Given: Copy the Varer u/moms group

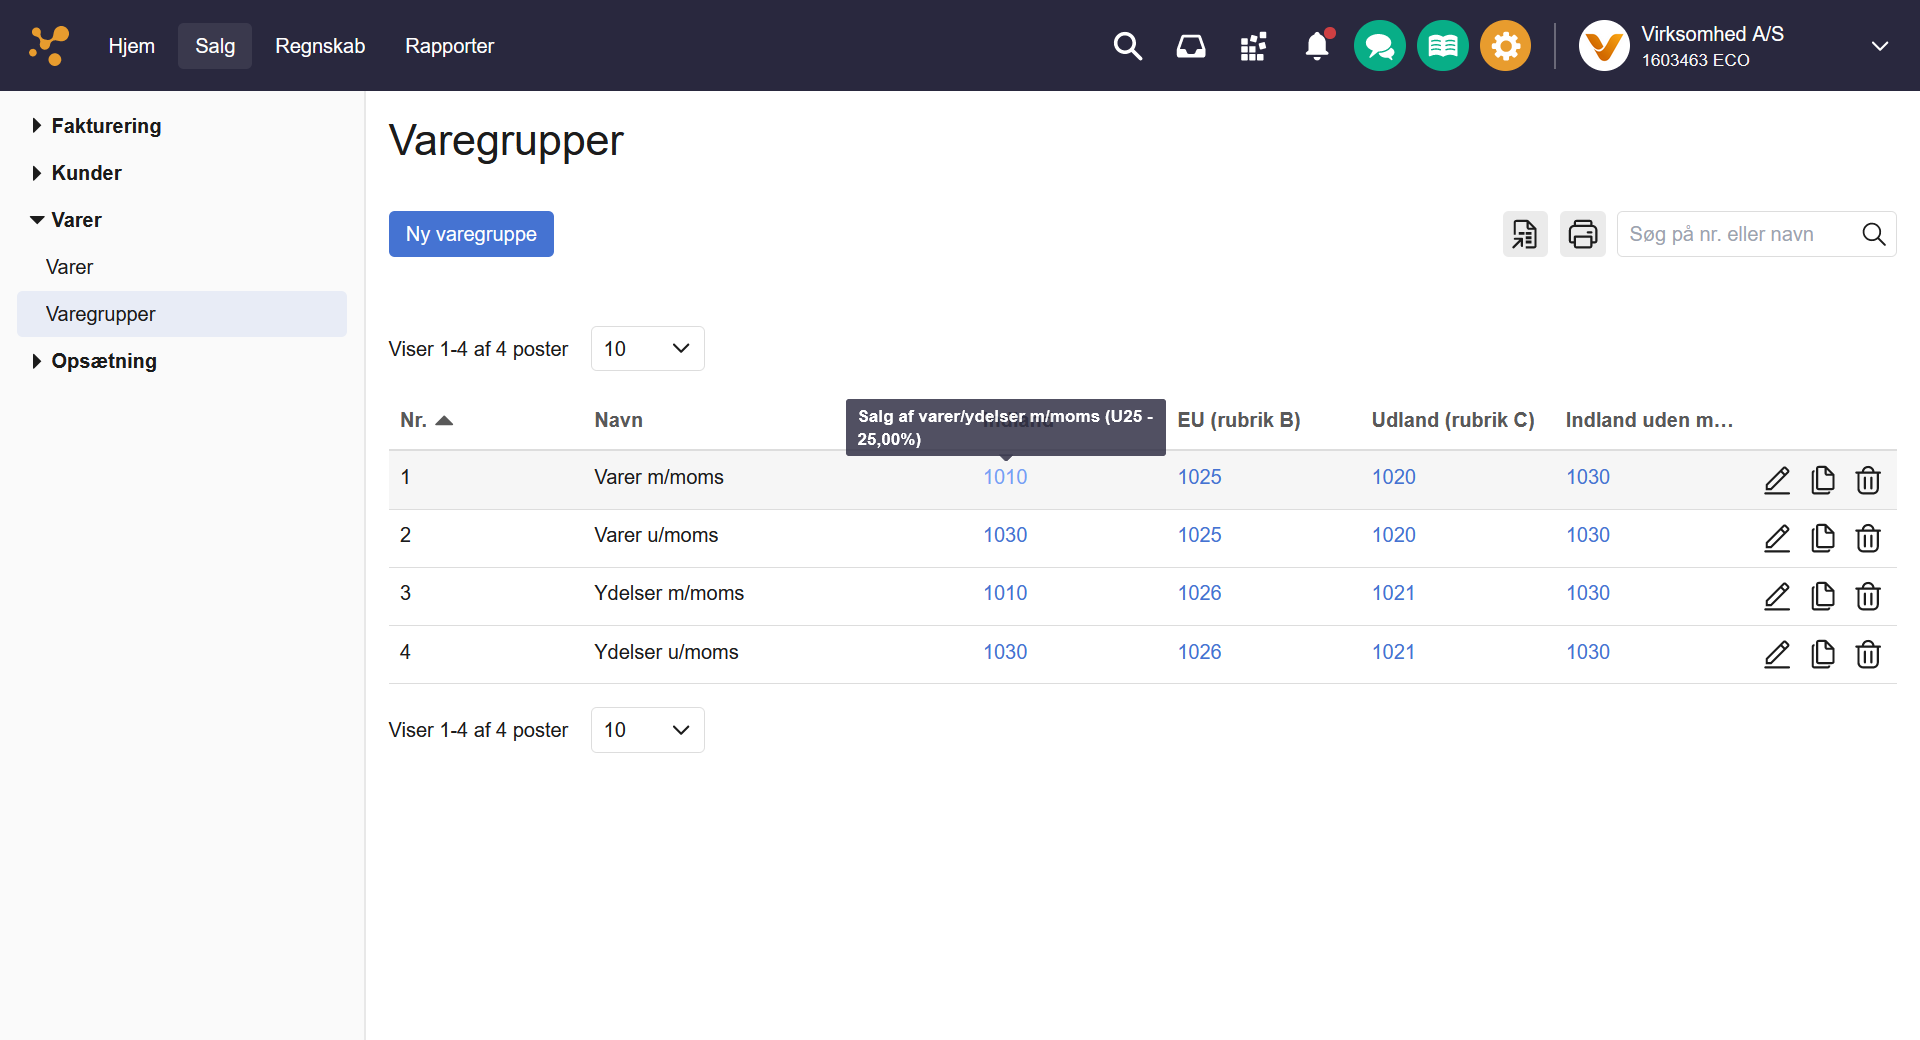Looking at the screenshot, I should point(1822,538).
